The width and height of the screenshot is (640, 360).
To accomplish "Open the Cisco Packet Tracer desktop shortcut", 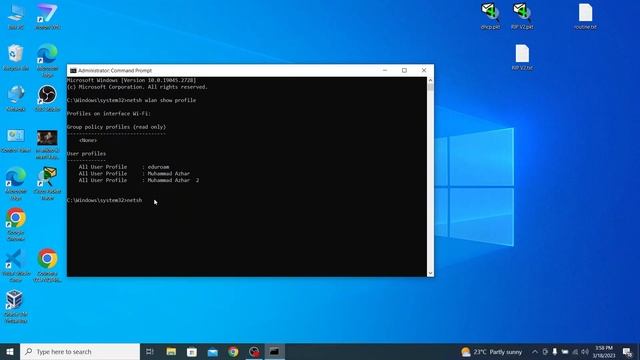I will [x=48, y=183].
